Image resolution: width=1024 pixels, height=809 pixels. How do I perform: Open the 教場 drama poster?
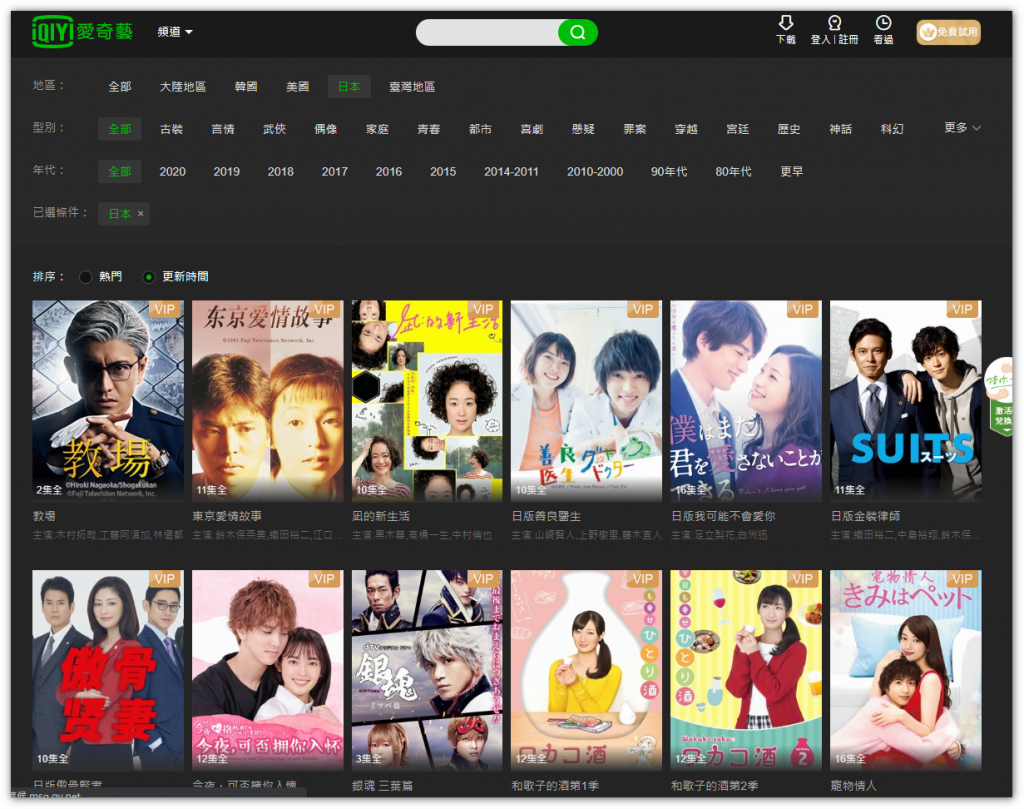pos(108,401)
